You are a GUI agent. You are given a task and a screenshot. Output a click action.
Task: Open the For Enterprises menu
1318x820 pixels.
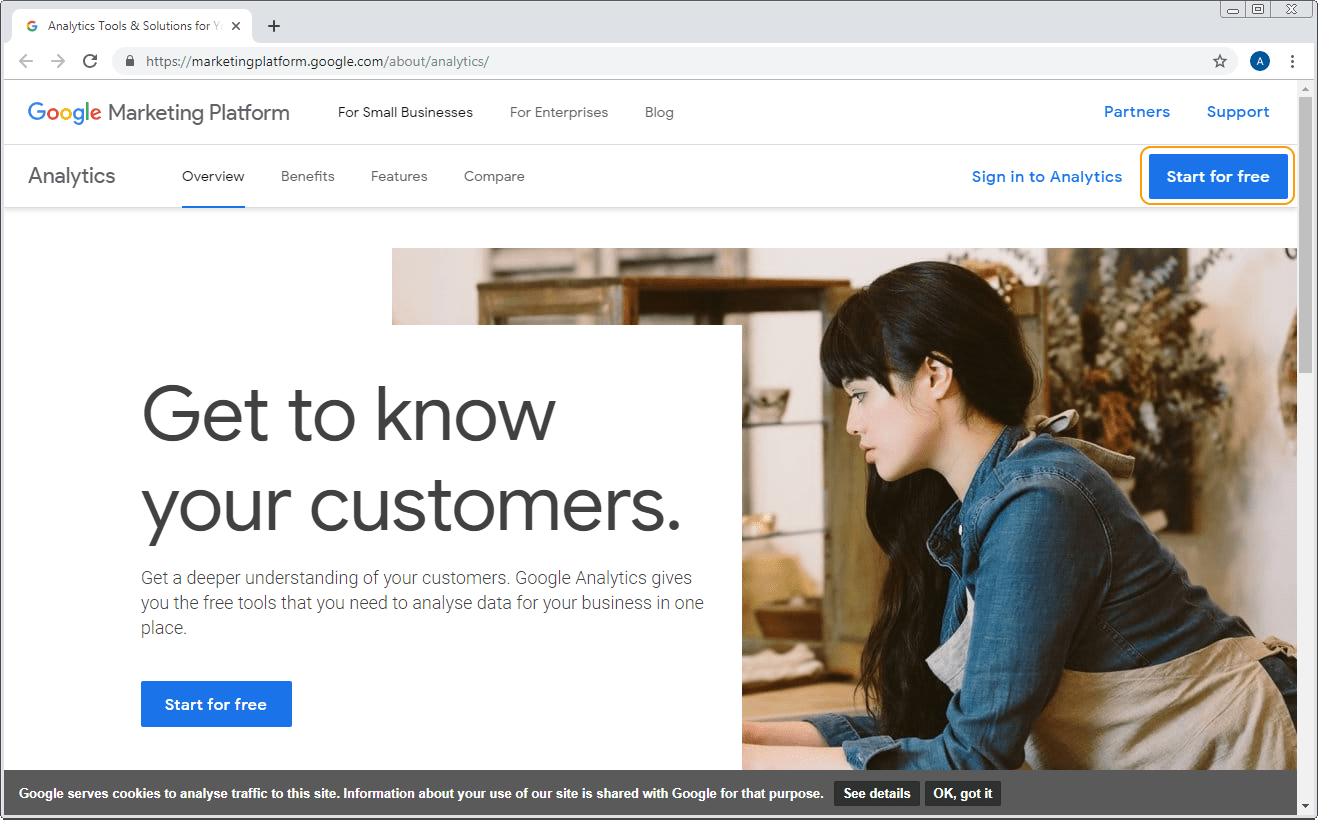pyautogui.click(x=559, y=112)
